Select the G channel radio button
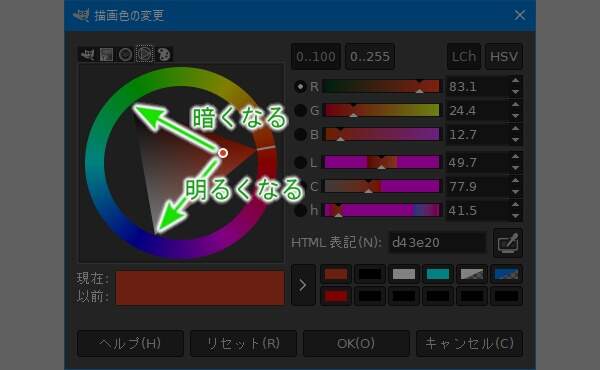This screenshot has width=600, height=370. (x=300, y=111)
